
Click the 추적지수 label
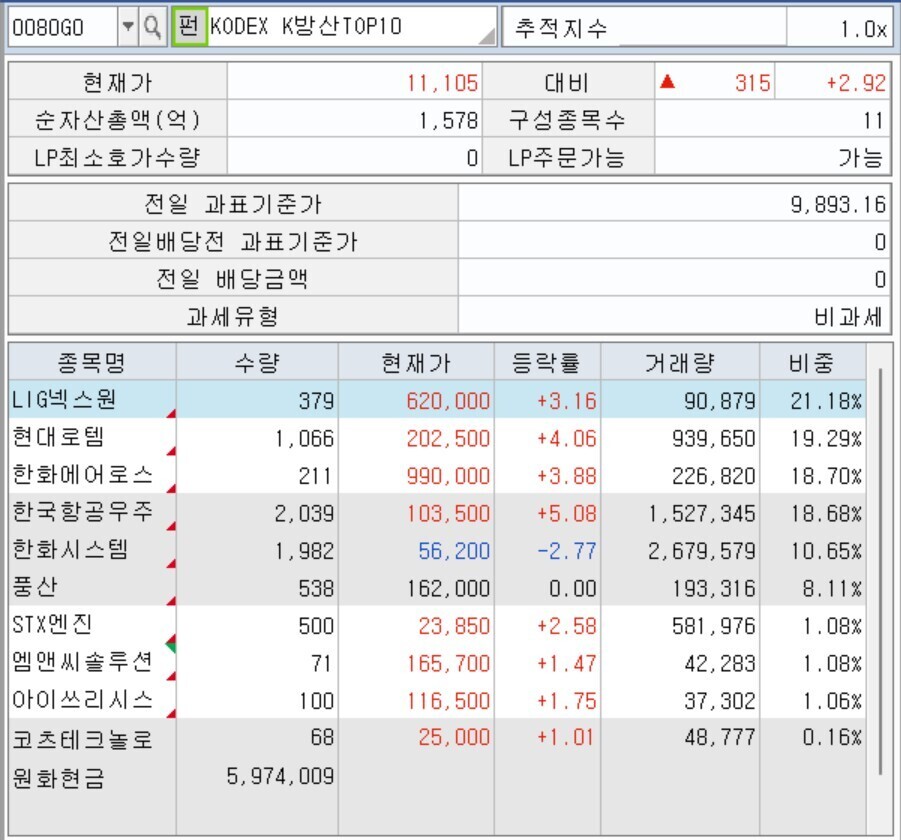[561, 28]
